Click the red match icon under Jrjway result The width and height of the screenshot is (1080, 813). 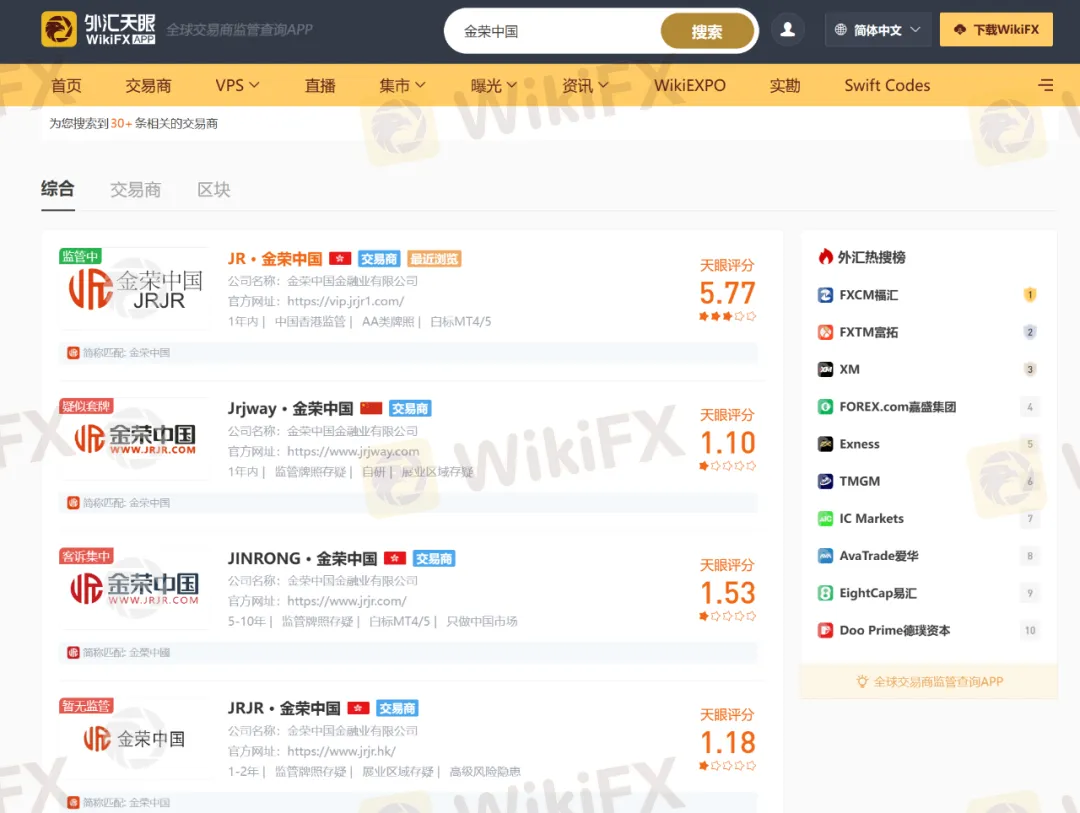tap(73, 502)
